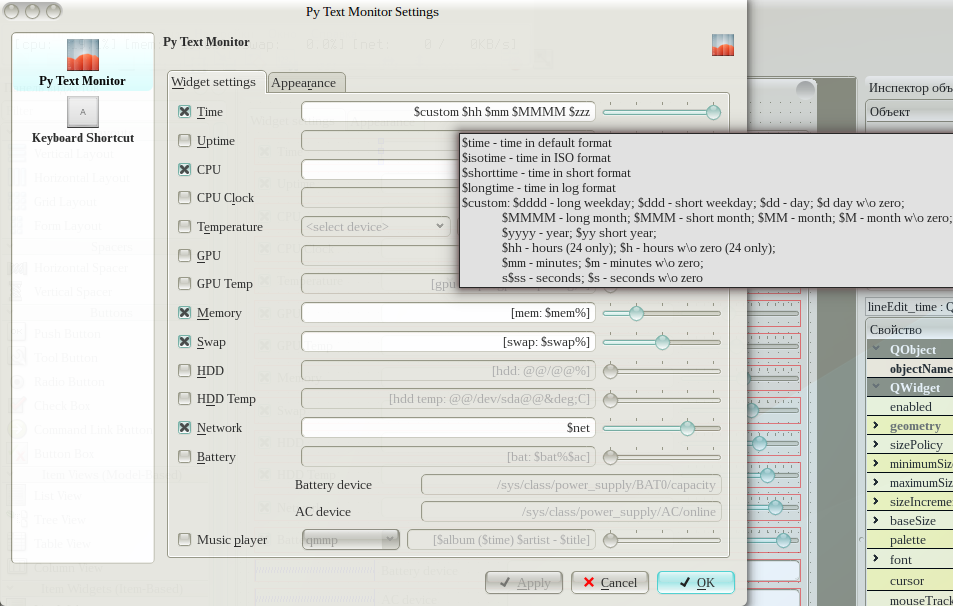
Task: Collapse the QObject property group
Action: pos(876,350)
